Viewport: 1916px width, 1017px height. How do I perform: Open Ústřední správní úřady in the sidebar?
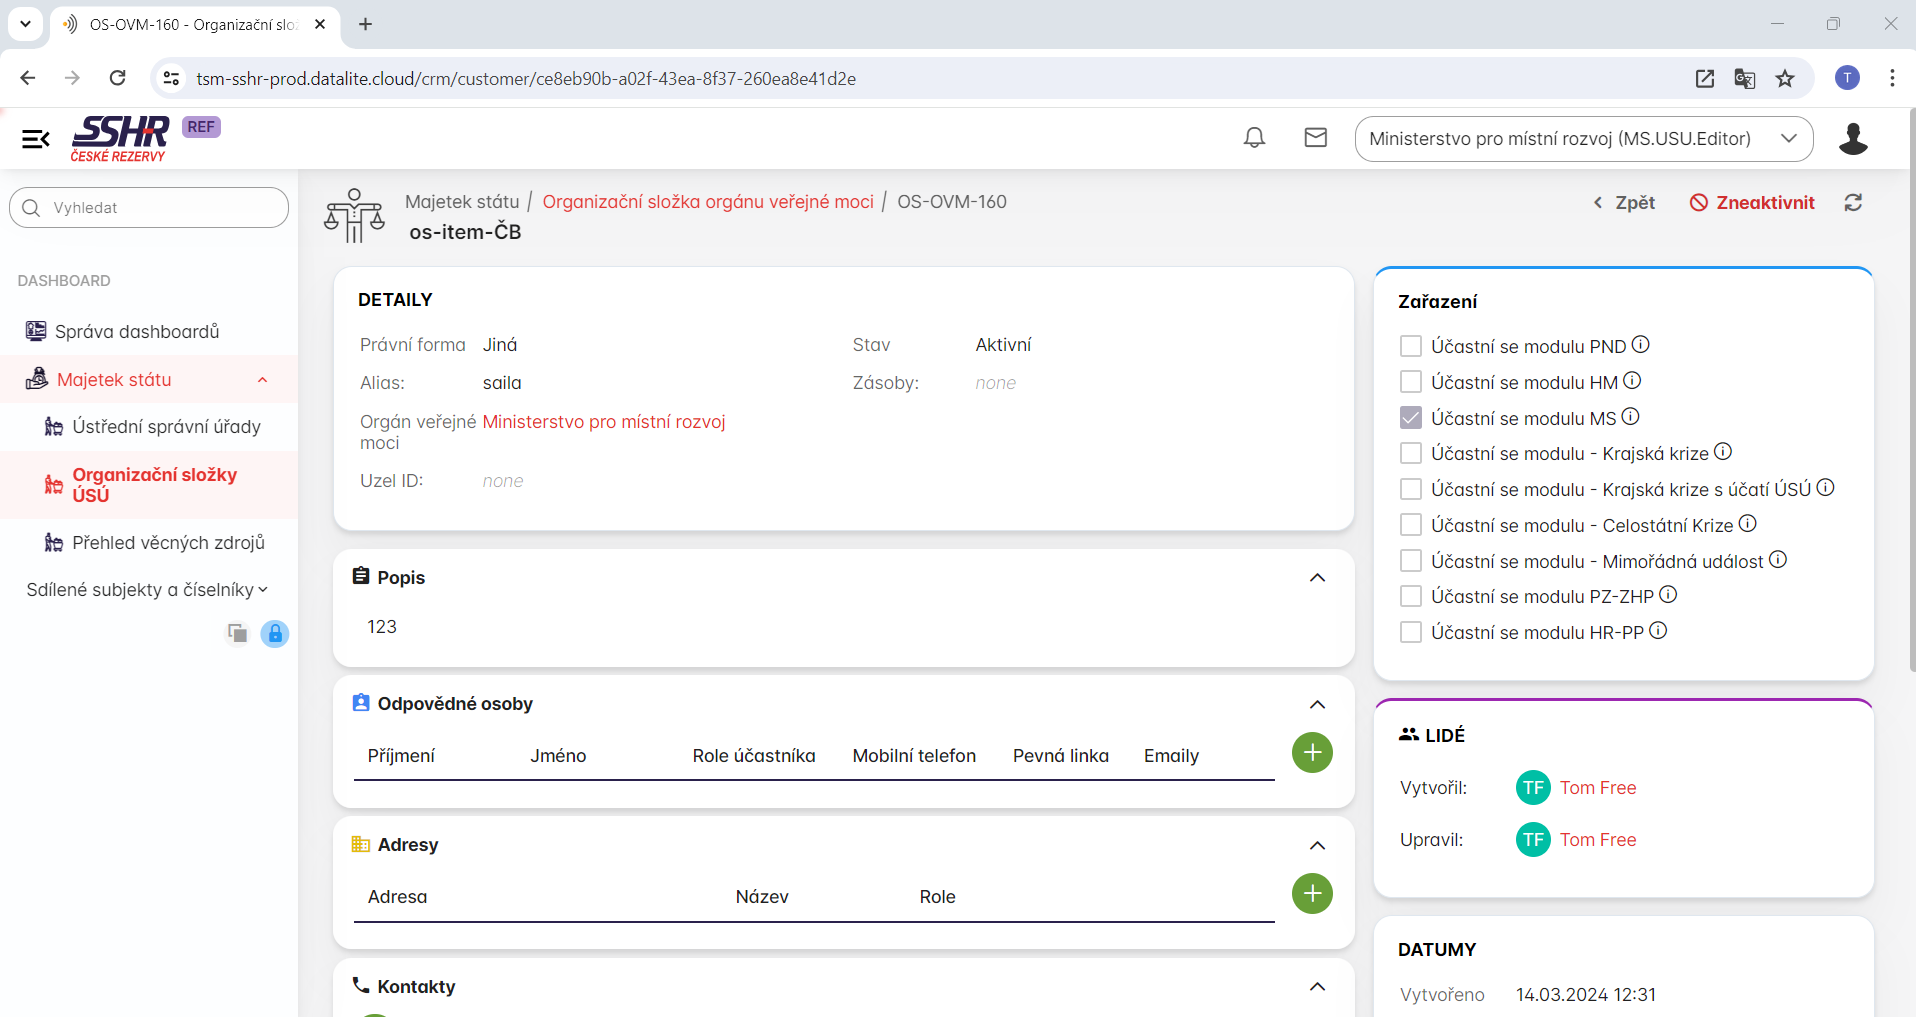[x=166, y=427]
